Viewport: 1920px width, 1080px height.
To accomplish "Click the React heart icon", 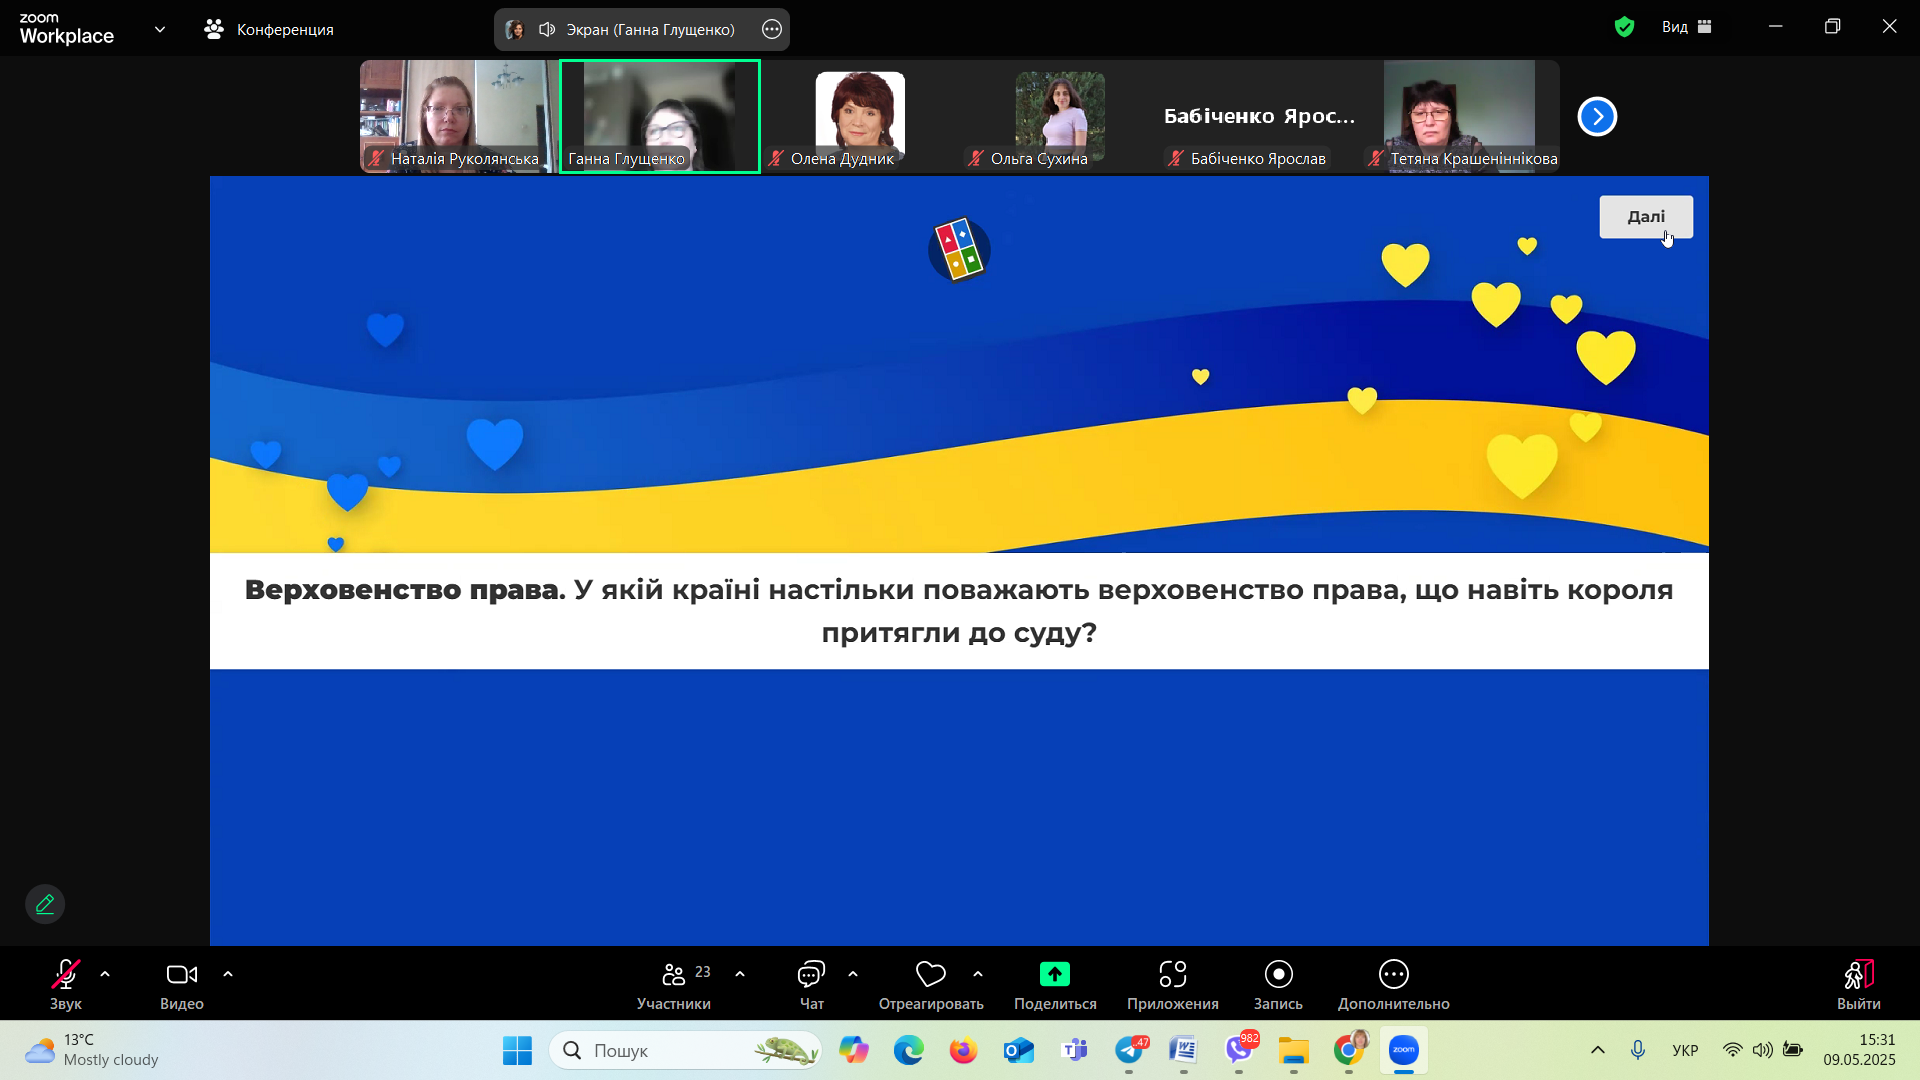I will pos(930,974).
